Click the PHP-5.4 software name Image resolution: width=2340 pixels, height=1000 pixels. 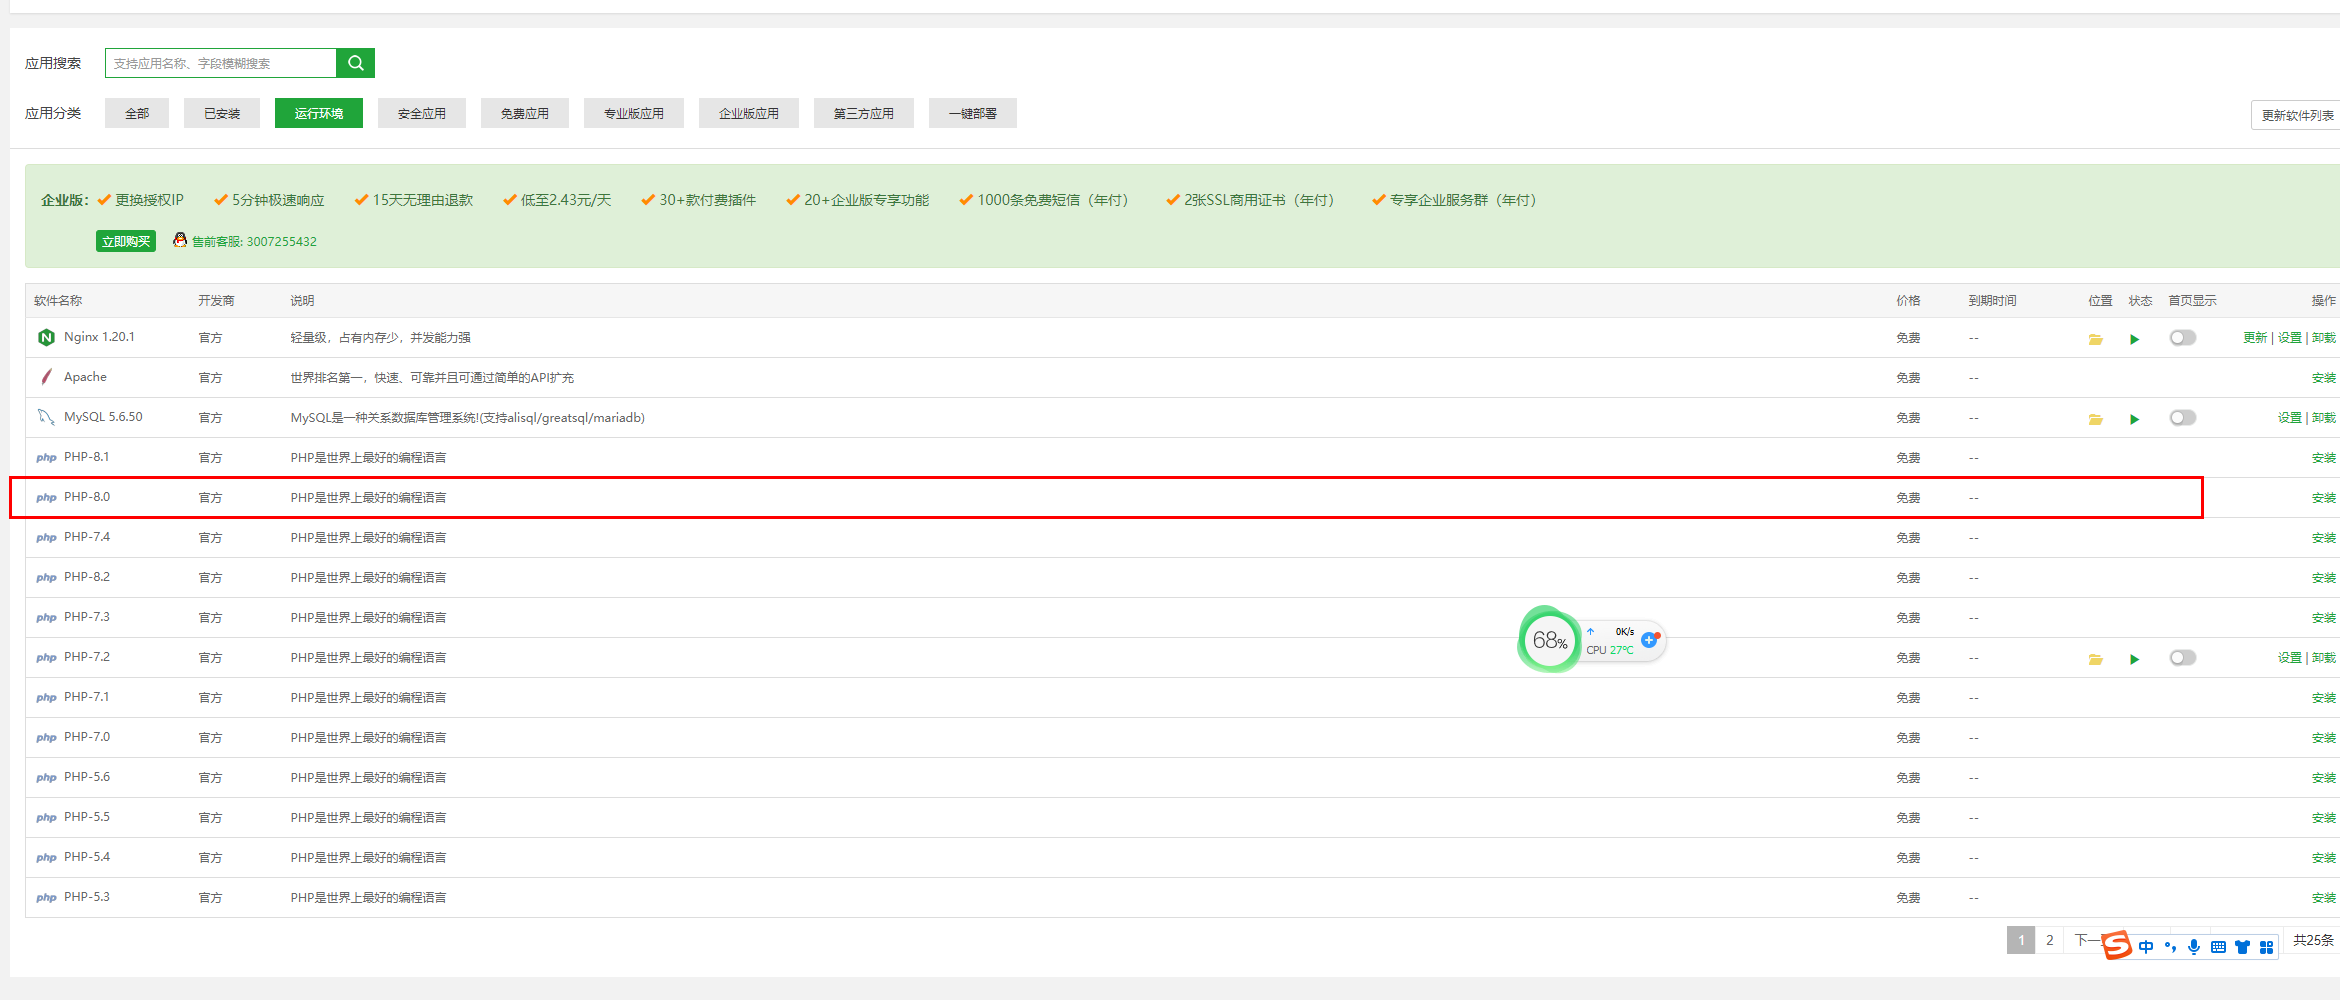coord(87,857)
